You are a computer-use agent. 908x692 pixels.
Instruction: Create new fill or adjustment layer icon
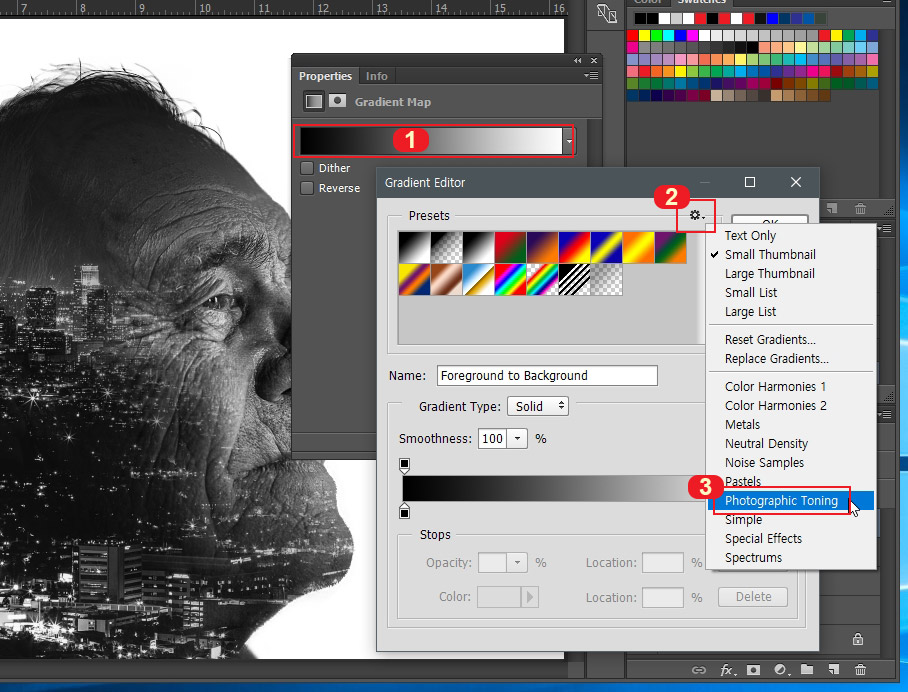pos(781,670)
